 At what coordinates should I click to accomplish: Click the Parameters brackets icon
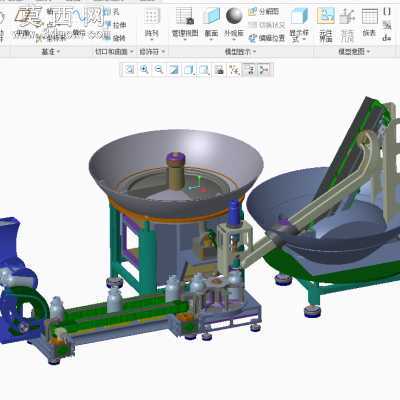coord(387,12)
